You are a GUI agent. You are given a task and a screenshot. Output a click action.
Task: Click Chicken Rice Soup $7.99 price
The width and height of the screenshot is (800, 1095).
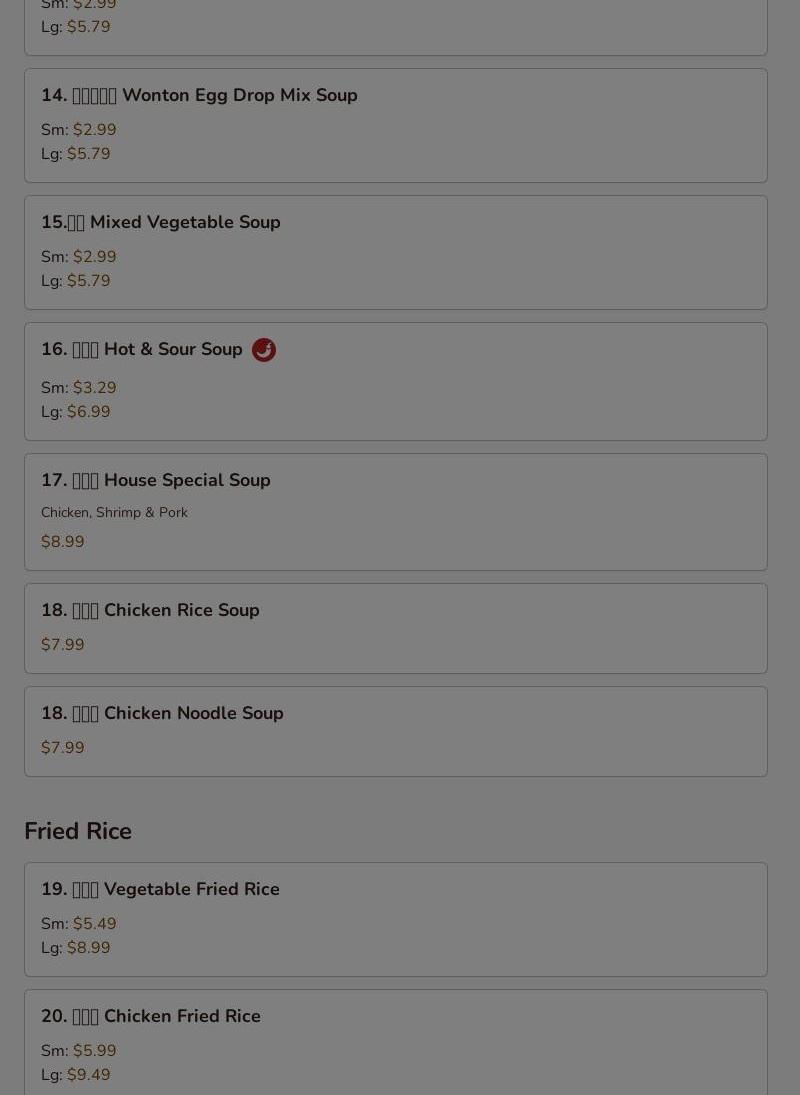63,645
